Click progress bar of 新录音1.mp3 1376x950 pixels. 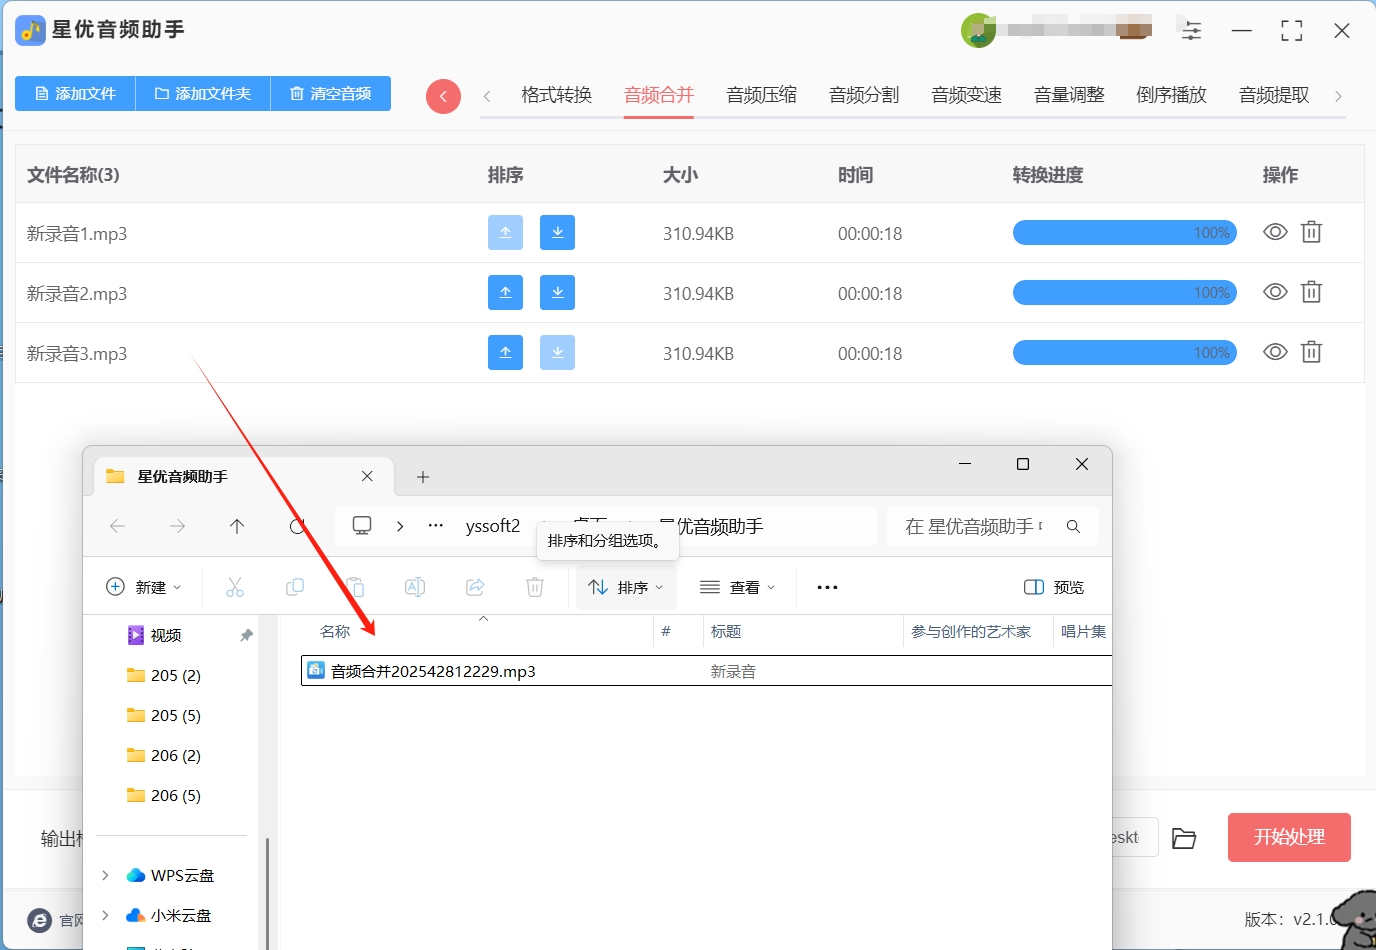point(1125,233)
